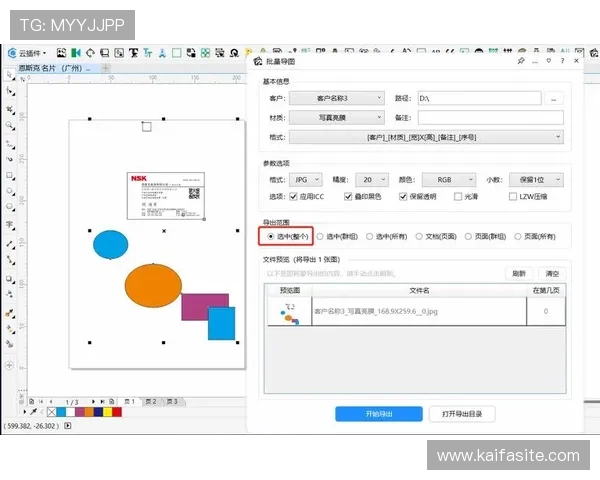Click the path browse … button
Image resolution: width=600 pixels, height=480 pixels.
(x=553, y=98)
